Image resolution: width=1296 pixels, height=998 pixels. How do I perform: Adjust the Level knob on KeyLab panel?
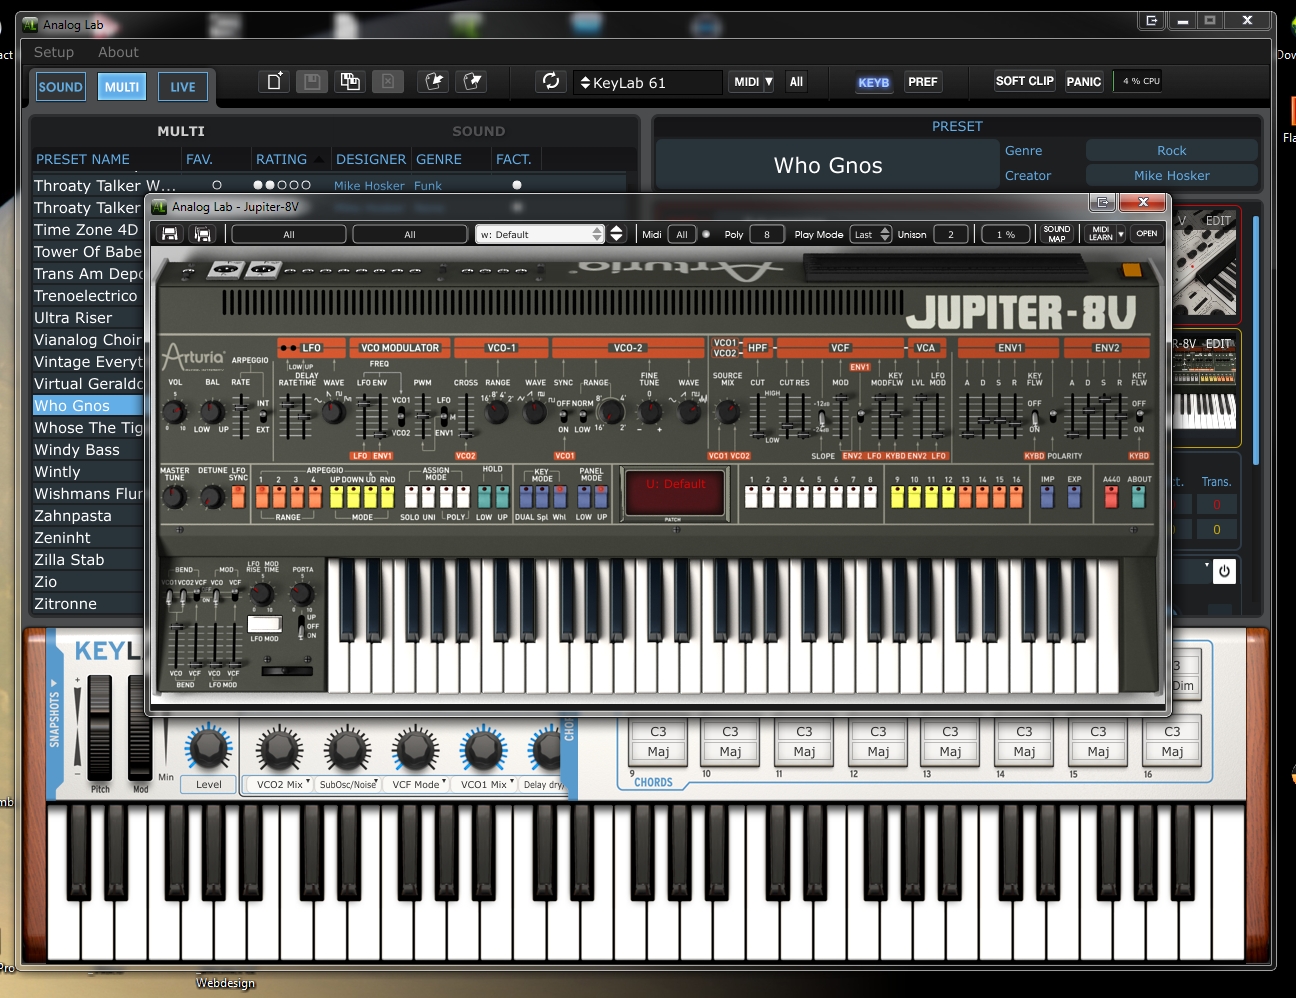click(x=208, y=747)
